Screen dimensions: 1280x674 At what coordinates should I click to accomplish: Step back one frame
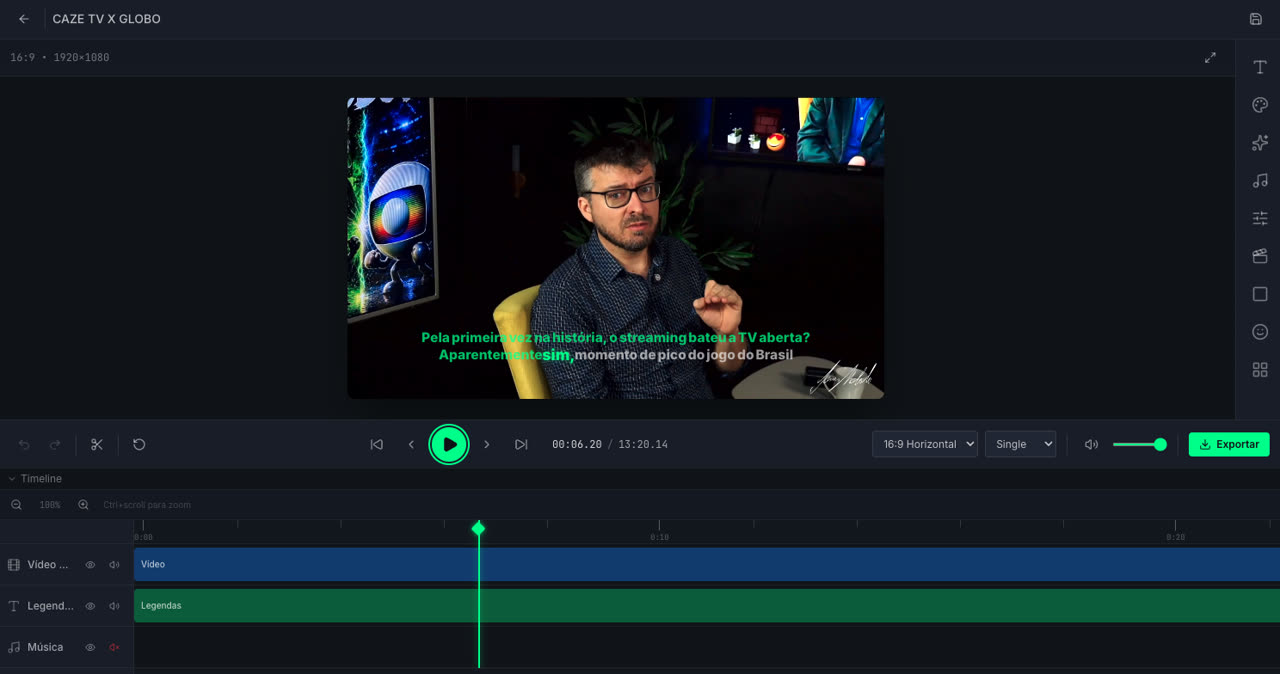click(x=411, y=444)
